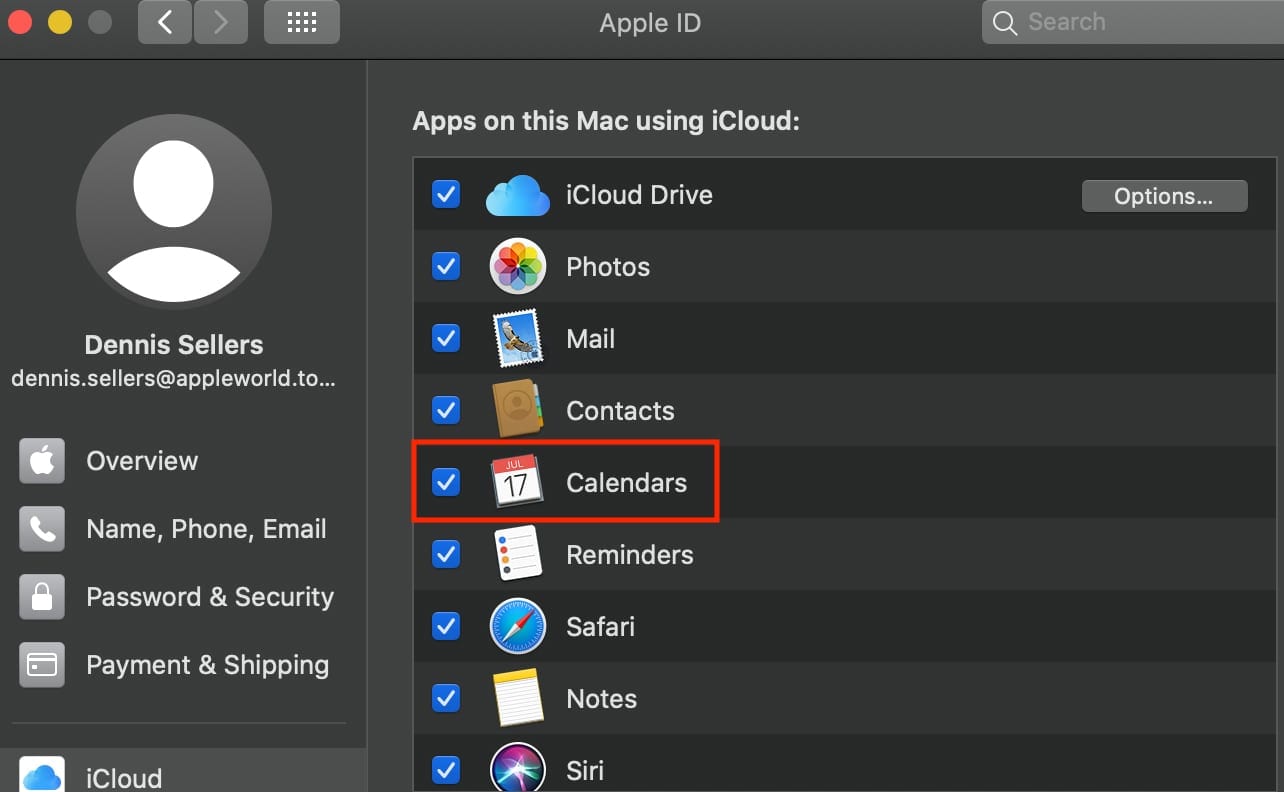Disable Calendars iCloud sync checkbox
Viewport: 1284px width, 792px height.
446,483
